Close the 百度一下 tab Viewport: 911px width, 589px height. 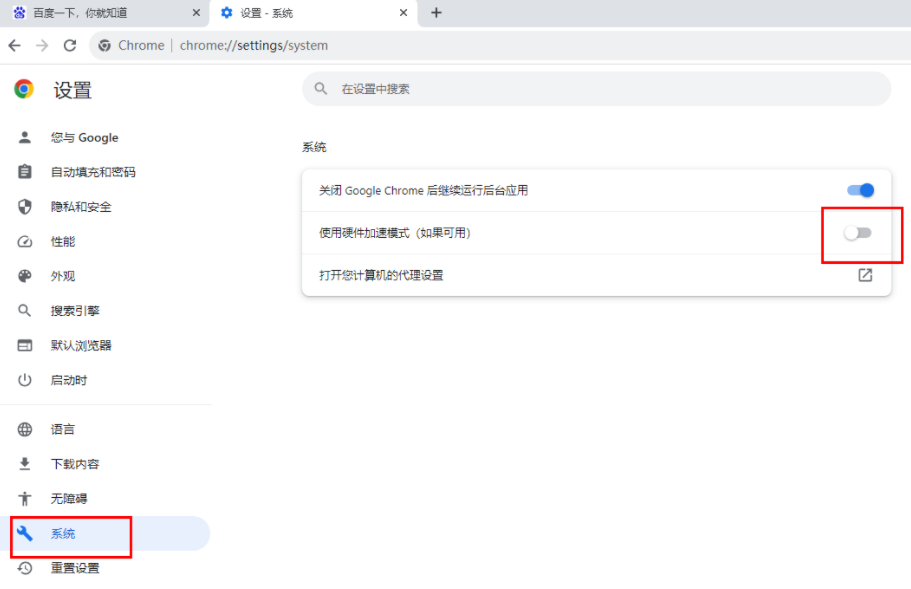pyautogui.click(x=196, y=13)
